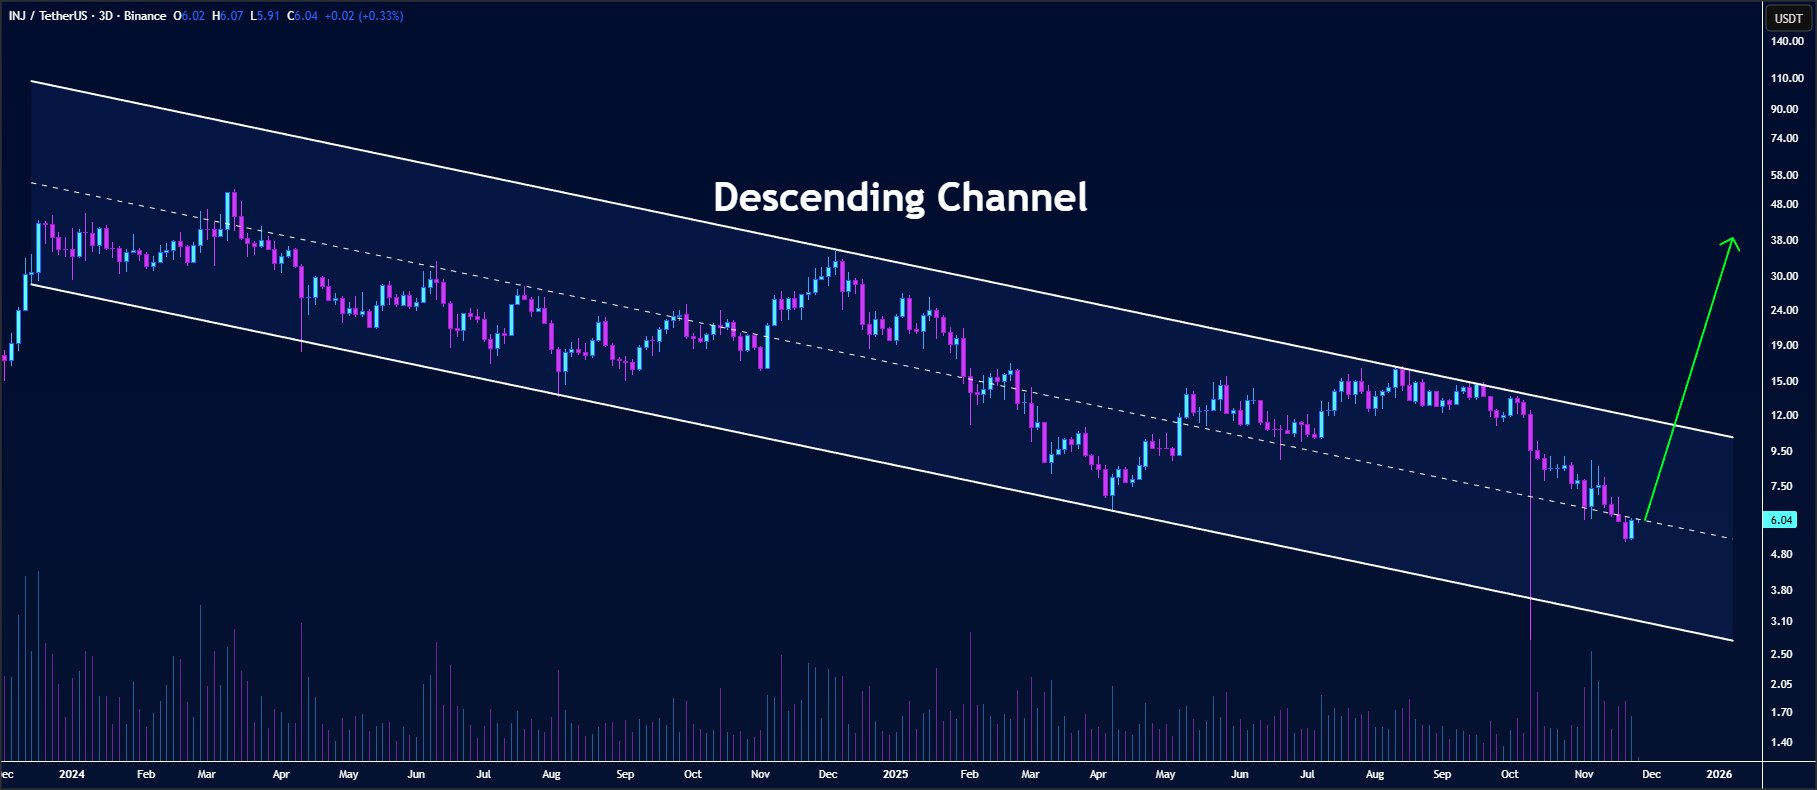The image size is (1817, 790).
Task: Click the 2025 label on time axis
Action: [896, 774]
